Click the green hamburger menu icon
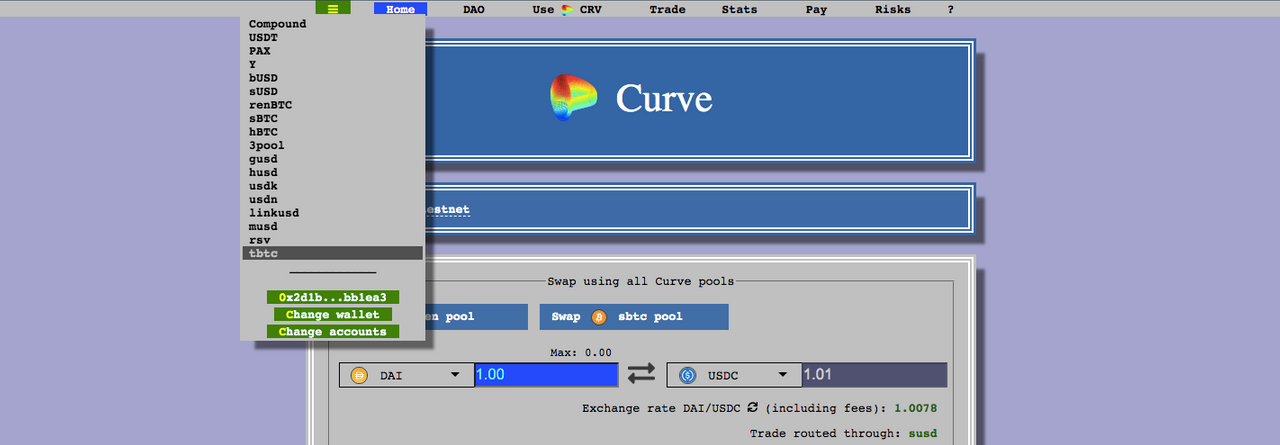Screen dimensions: 1280x445 tap(332, 9)
